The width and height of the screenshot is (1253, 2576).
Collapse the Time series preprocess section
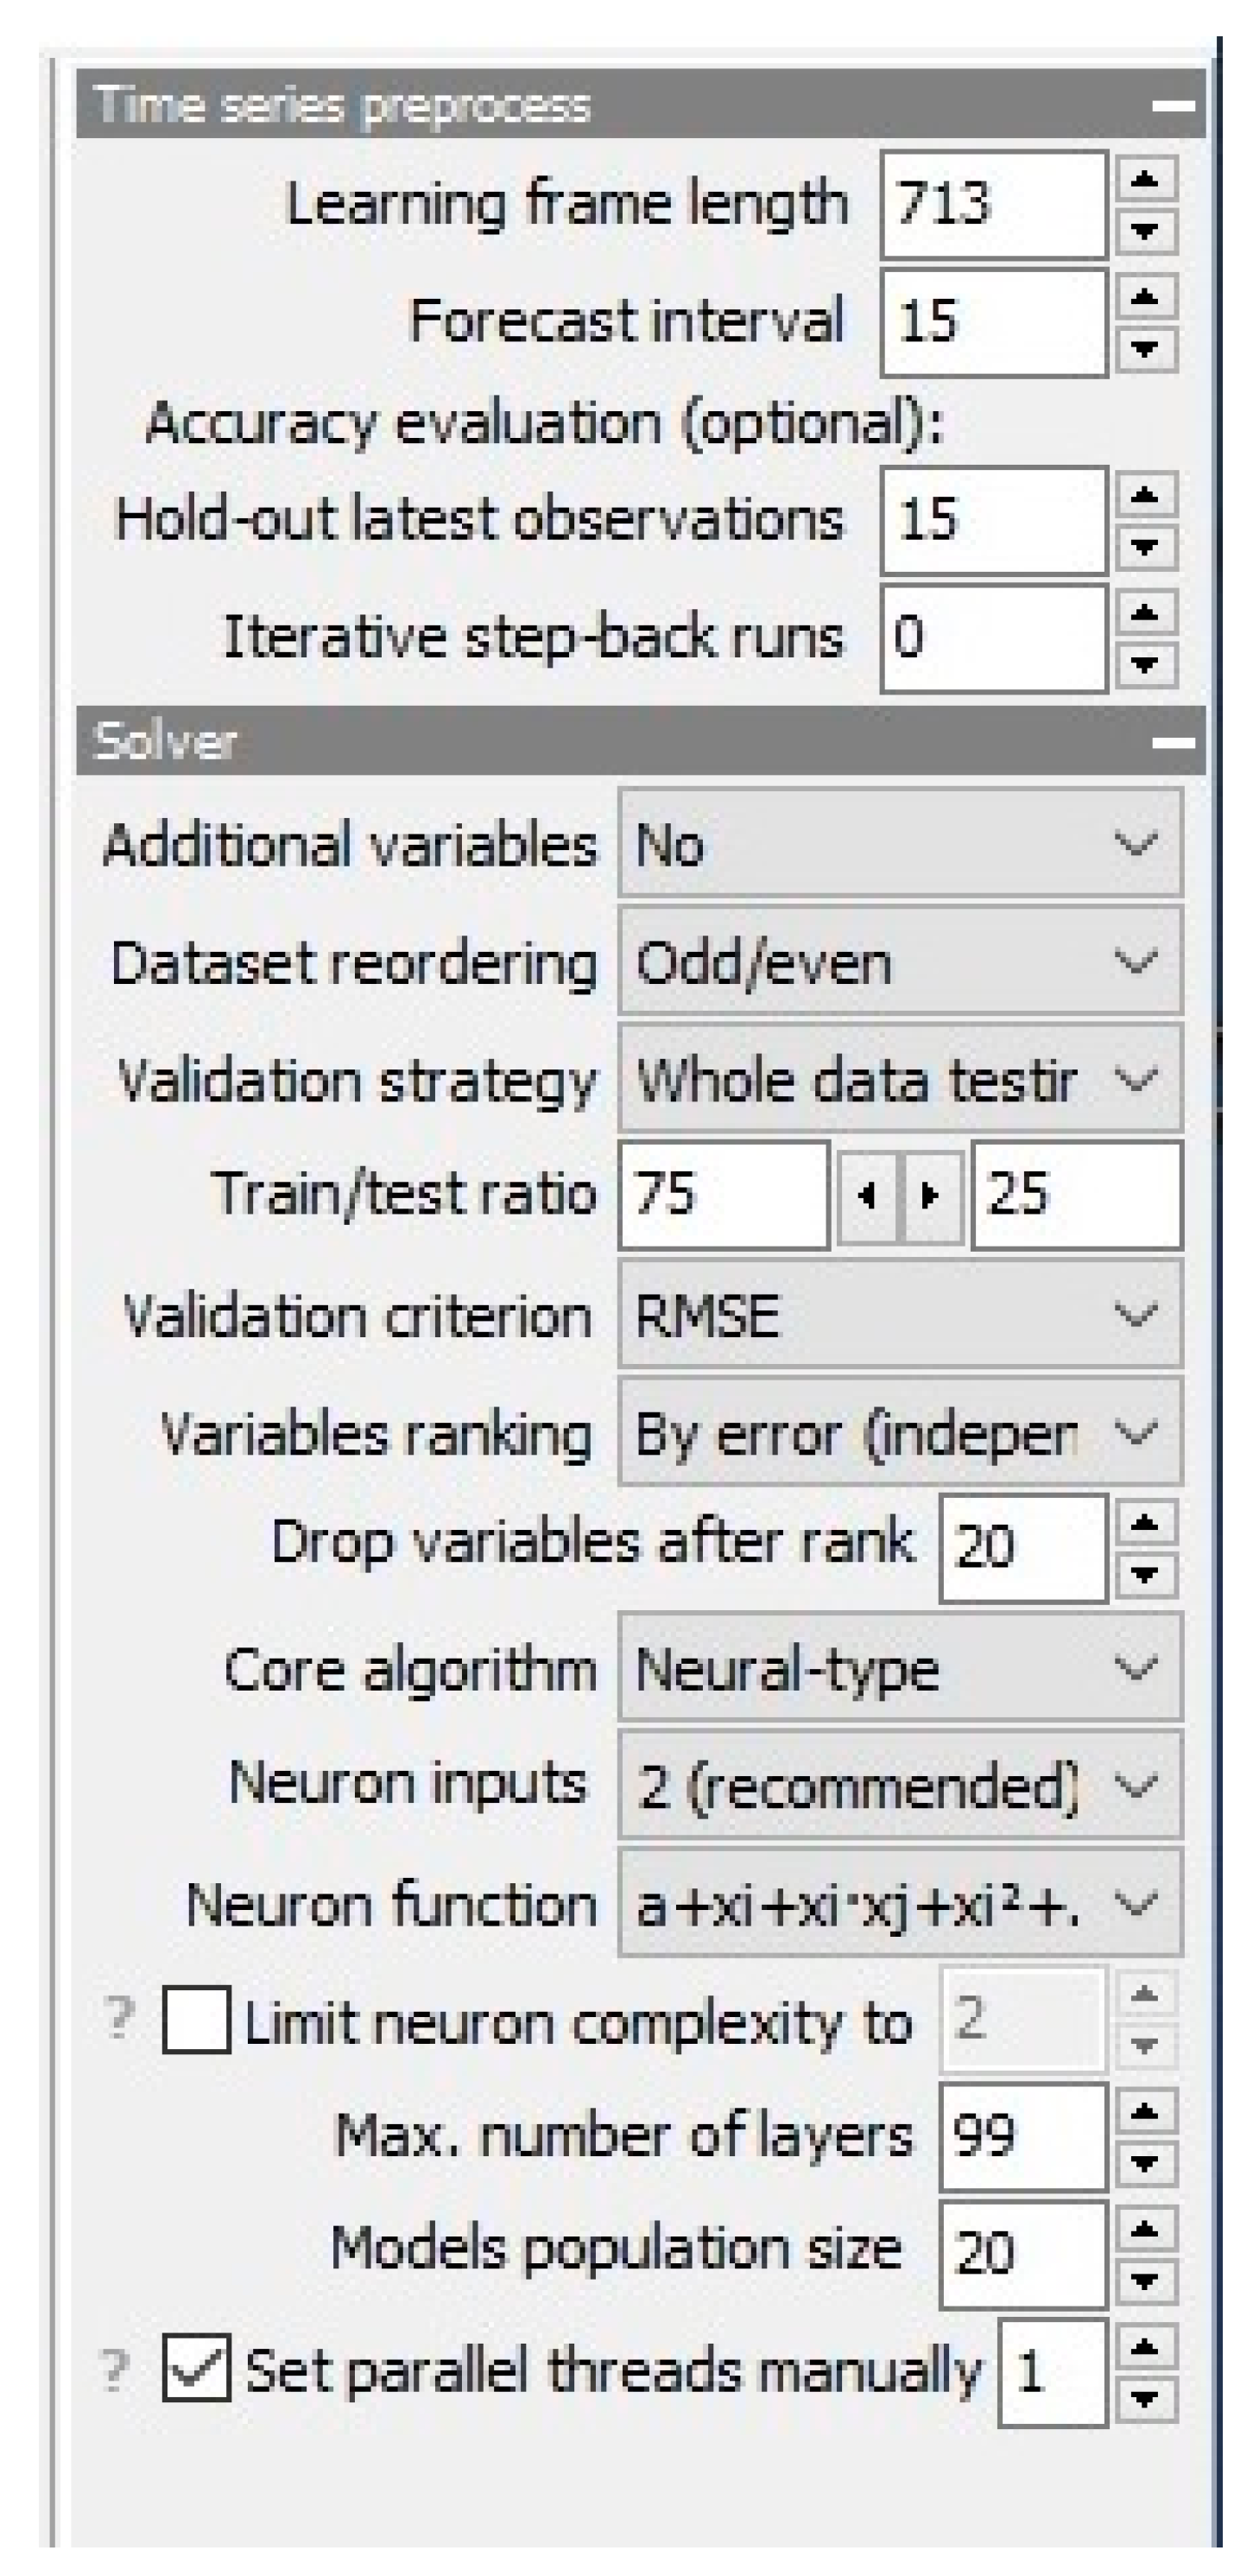pyautogui.click(x=1174, y=105)
